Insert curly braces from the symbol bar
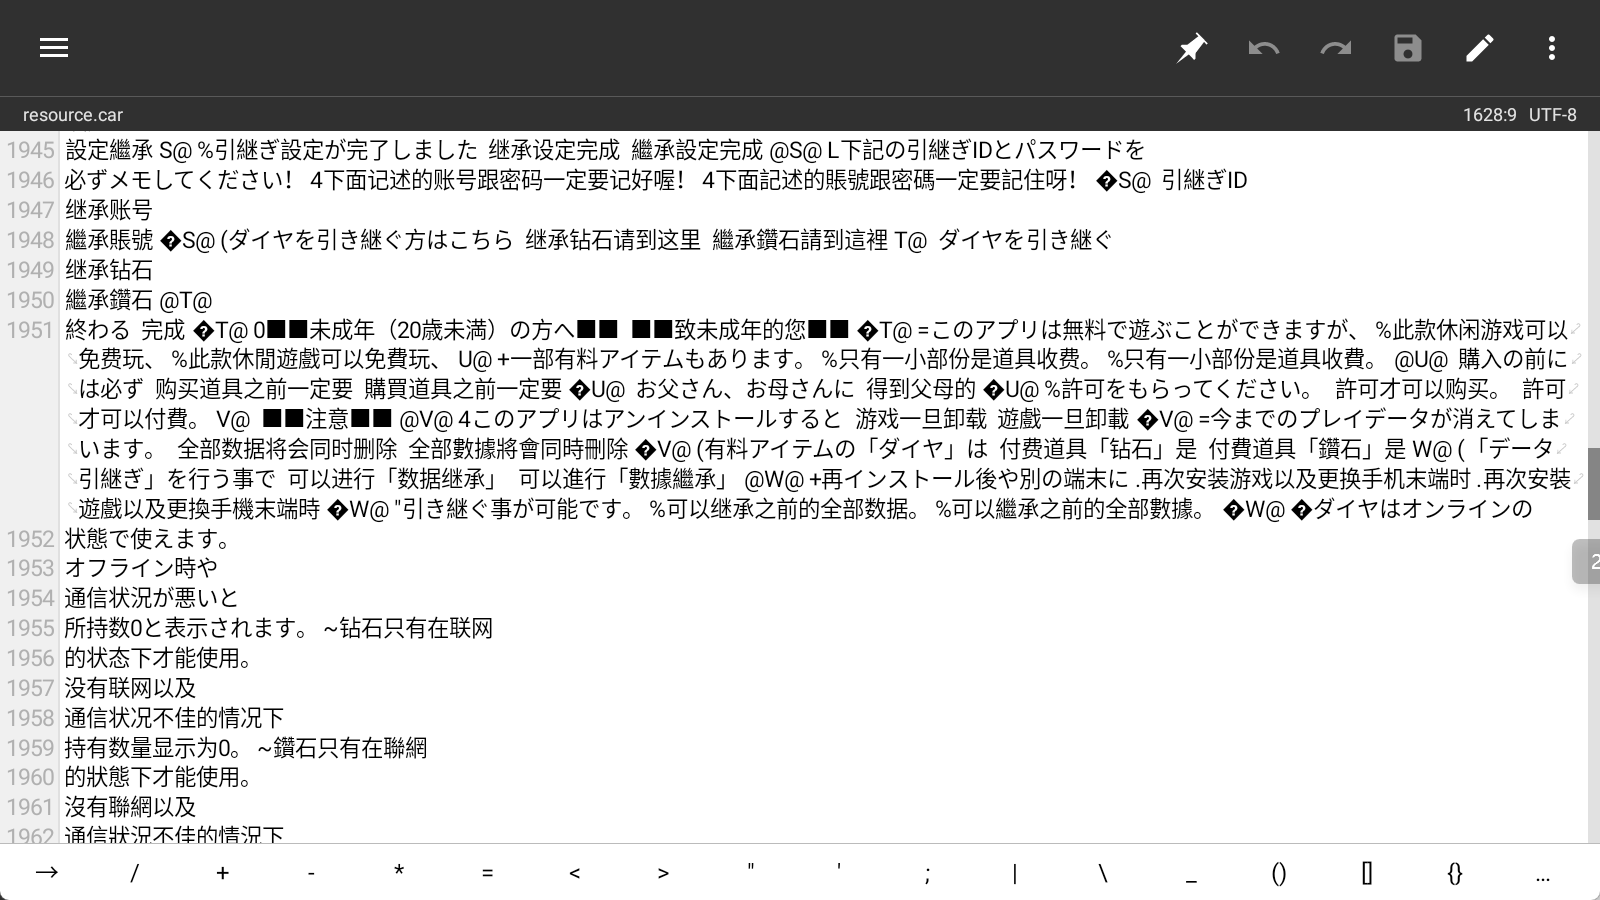 click(1454, 872)
